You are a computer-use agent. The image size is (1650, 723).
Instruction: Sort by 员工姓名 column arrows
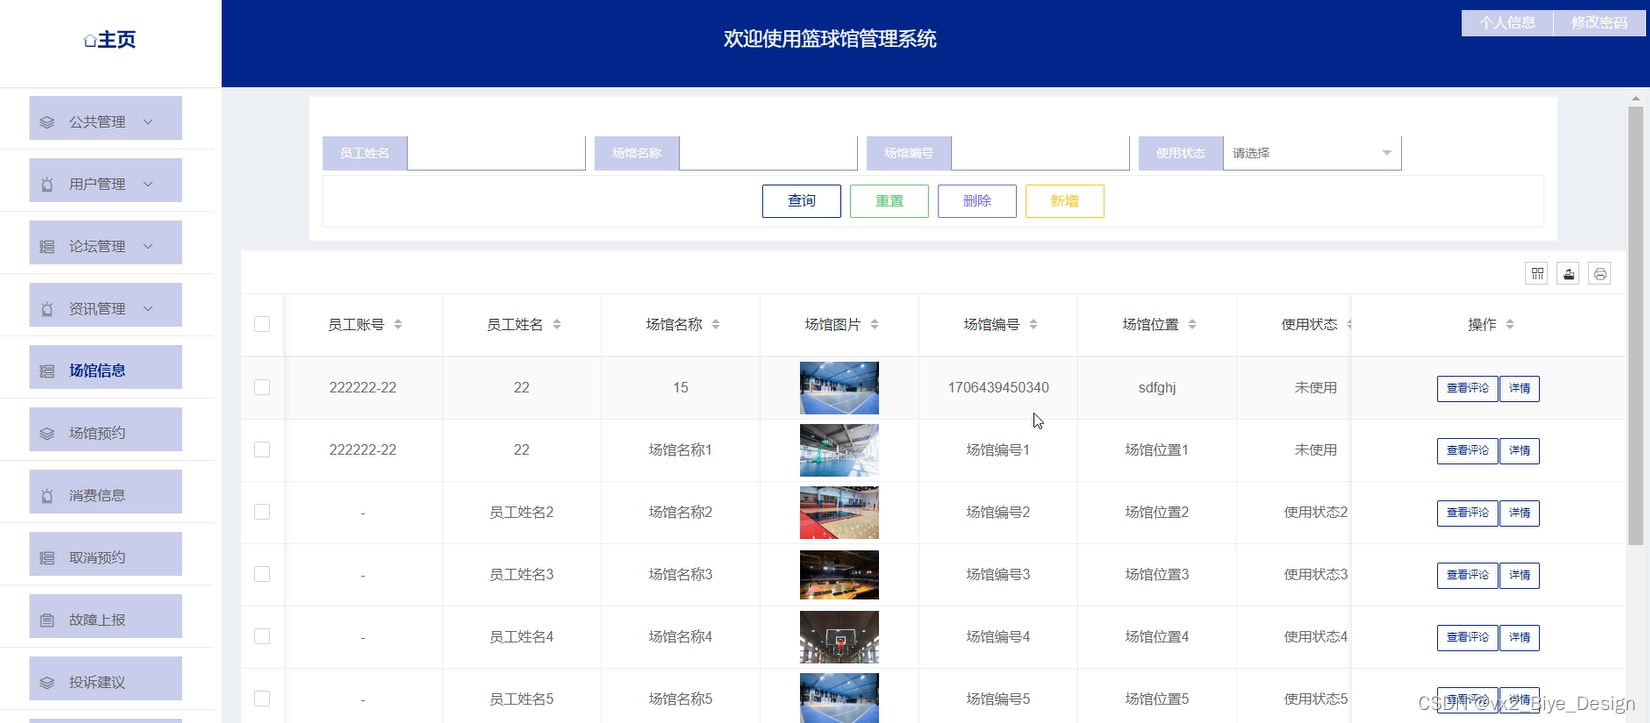point(557,324)
